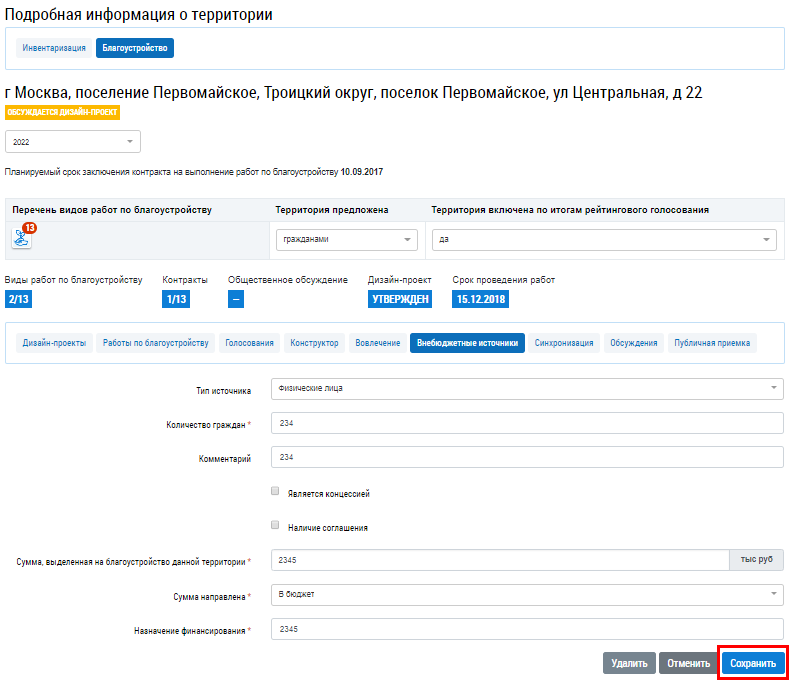Focus the «Назначение финансирования» input field
The width and height of the screenshot is (803, 685).
(527, 629)
